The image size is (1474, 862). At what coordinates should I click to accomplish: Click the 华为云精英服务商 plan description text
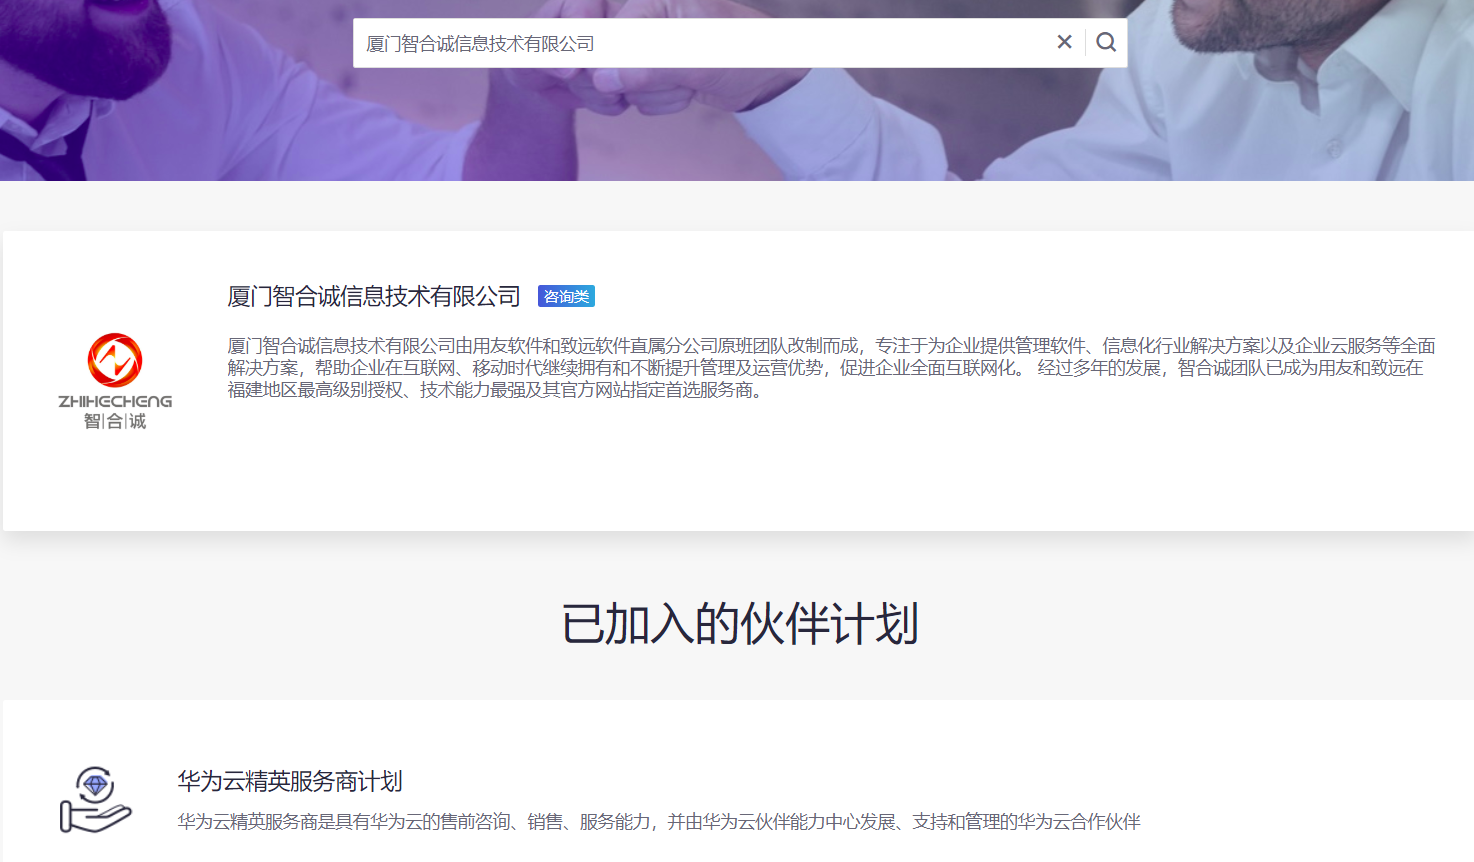(659, 822)
